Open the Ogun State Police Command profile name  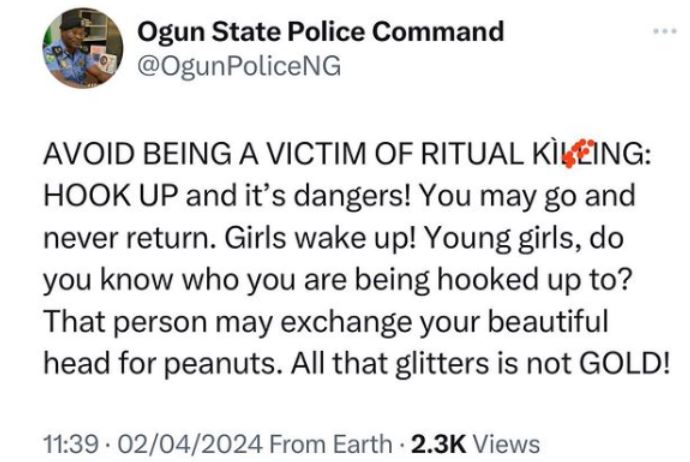tap(320, 32)
